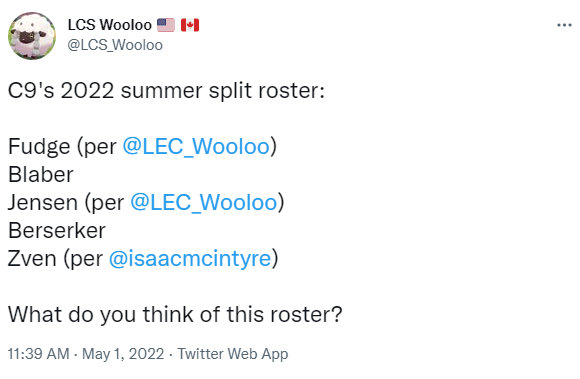The width and height of the screenshot is (580, 379).
Task: Click the "C9's 2022 summer split roster" line
Action: tap(166, 91)
